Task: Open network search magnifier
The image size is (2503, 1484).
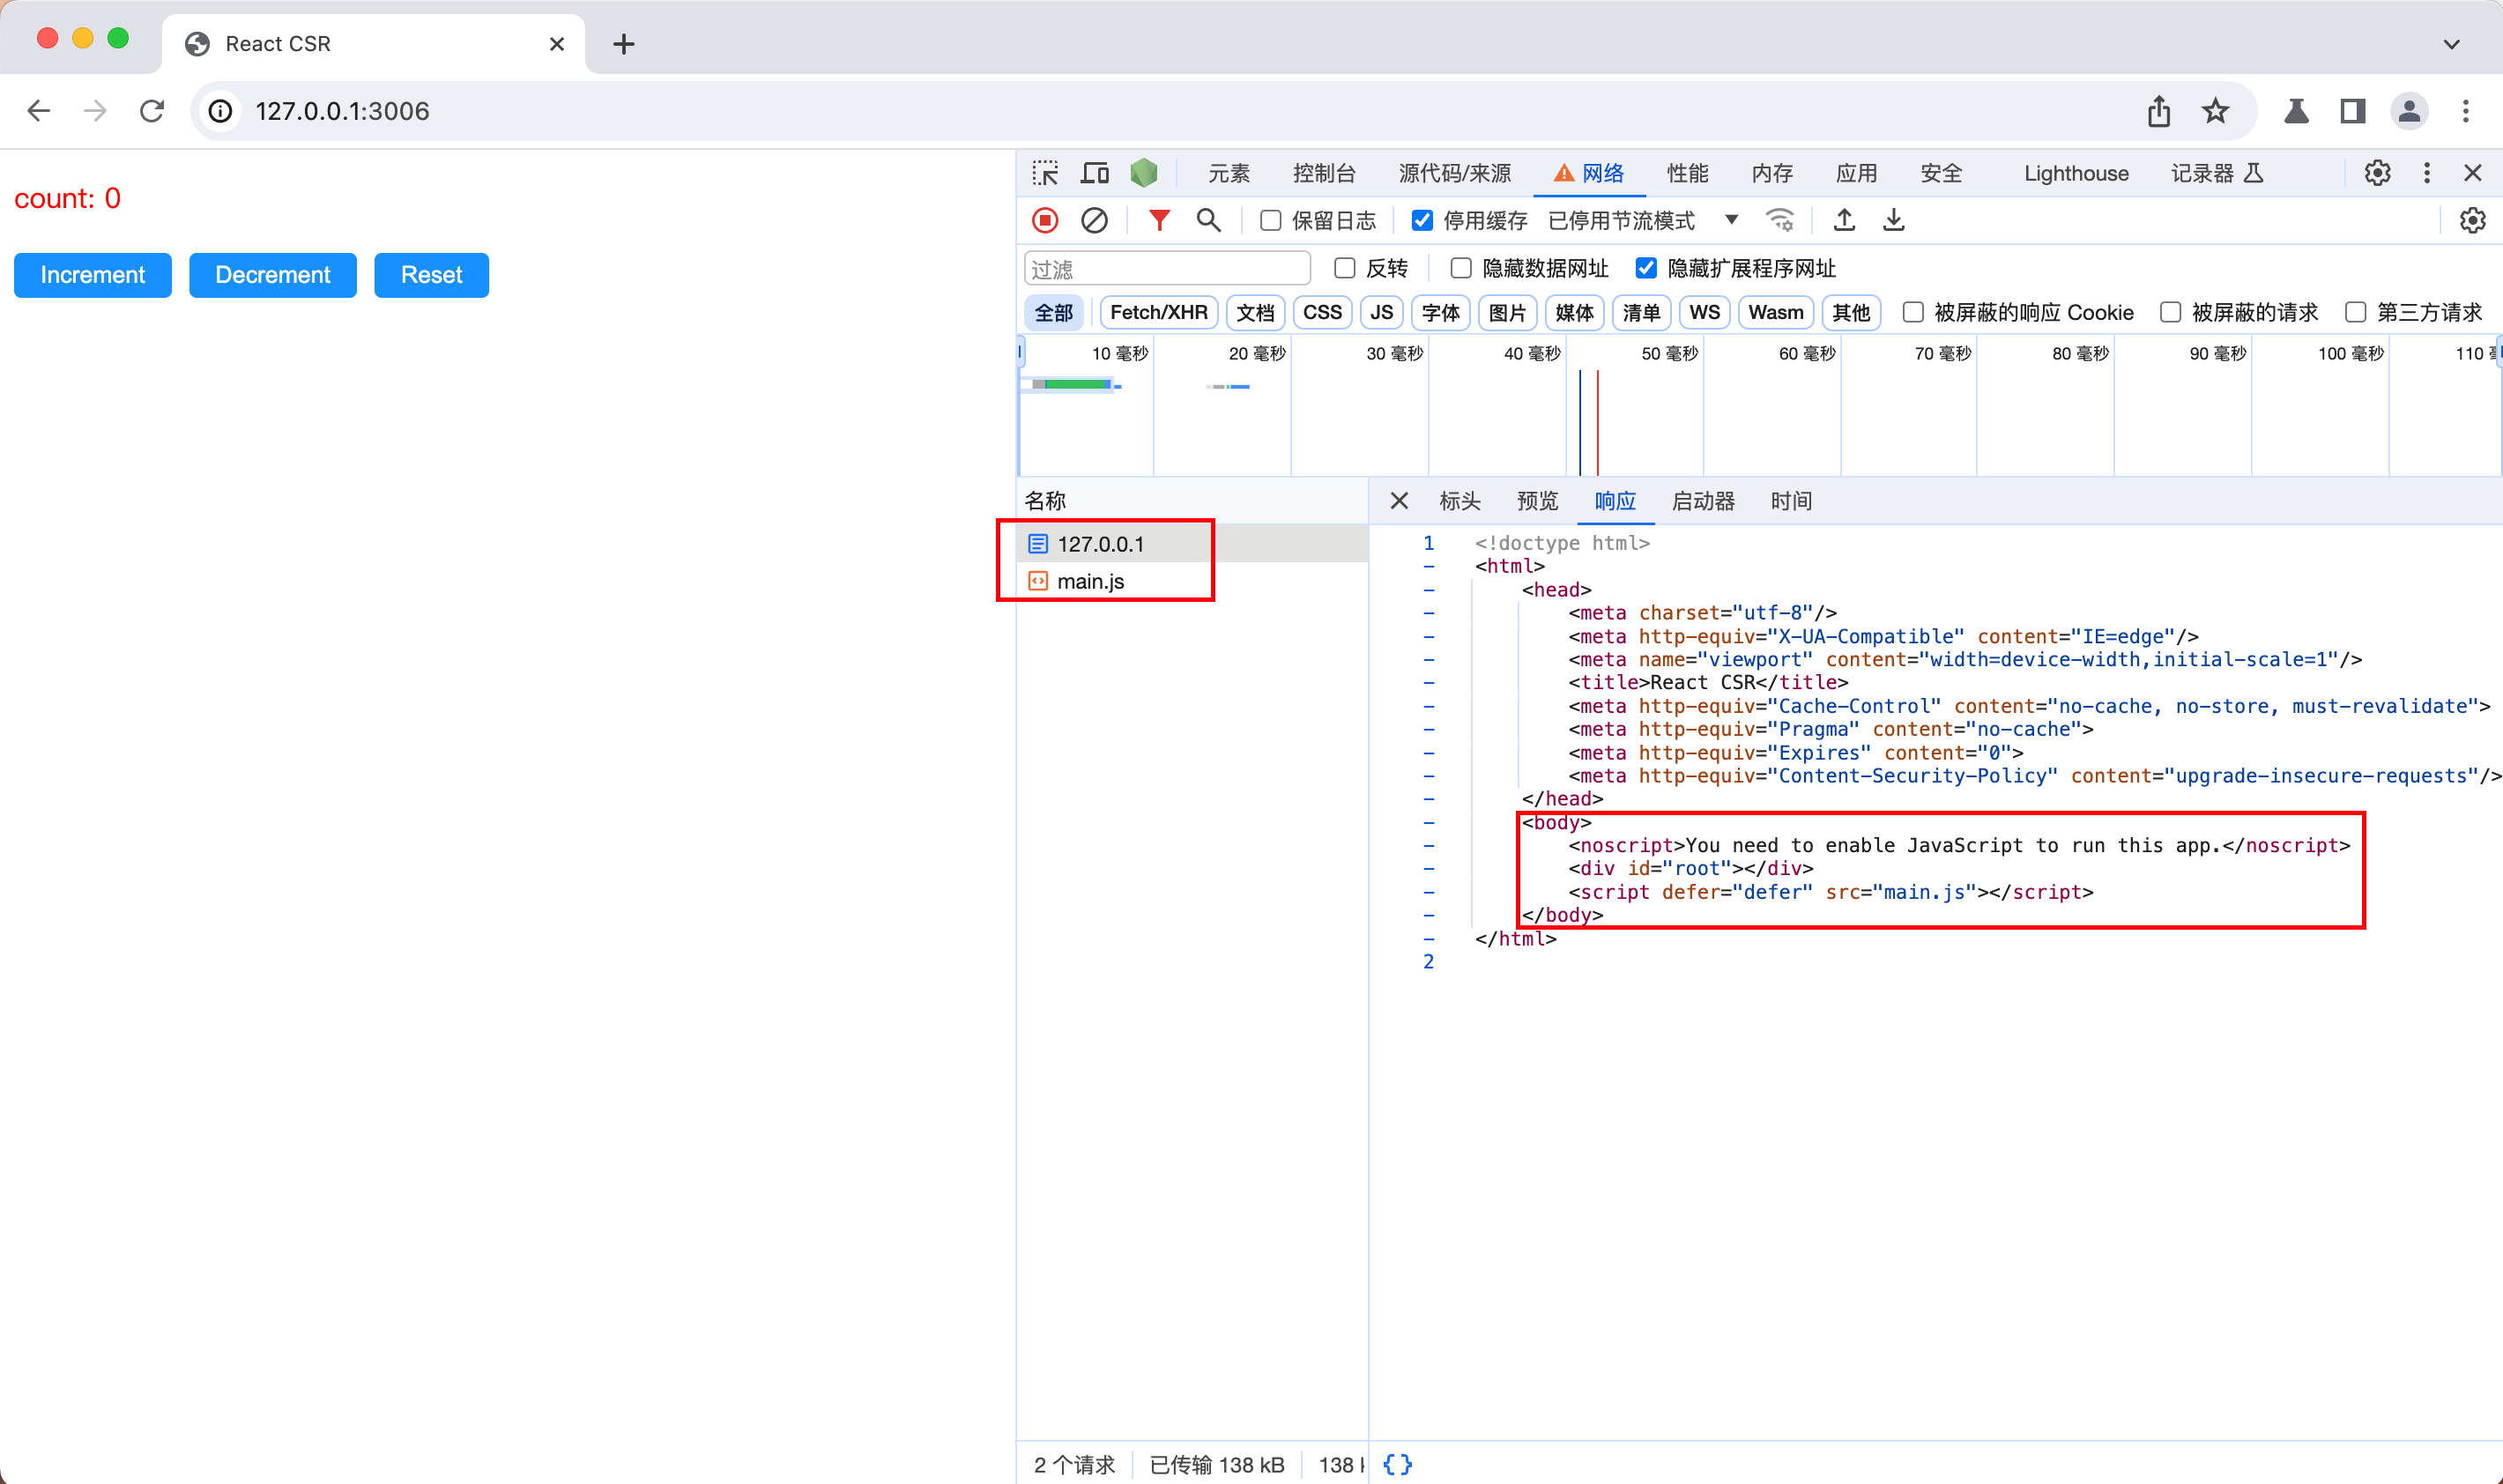Action: point(1208,220)
